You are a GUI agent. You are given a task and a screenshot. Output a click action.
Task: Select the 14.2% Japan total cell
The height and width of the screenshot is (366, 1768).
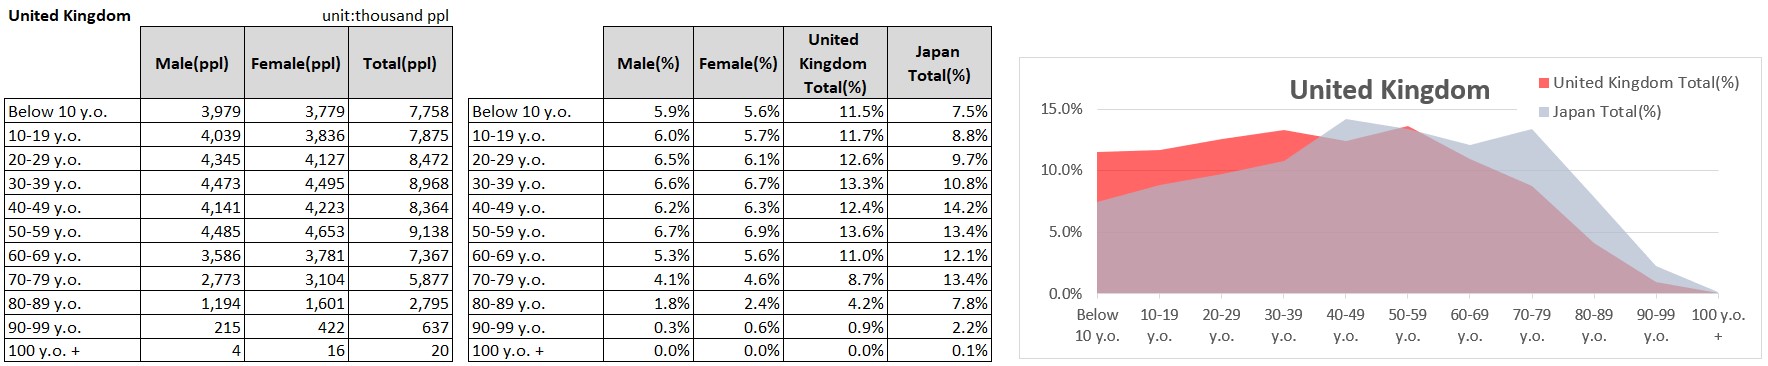[939, 207]
